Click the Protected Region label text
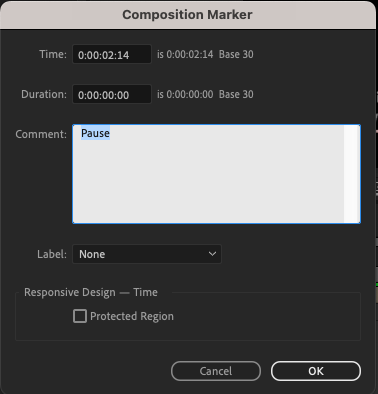The image size is (378, 394). [x=132, y=316]
